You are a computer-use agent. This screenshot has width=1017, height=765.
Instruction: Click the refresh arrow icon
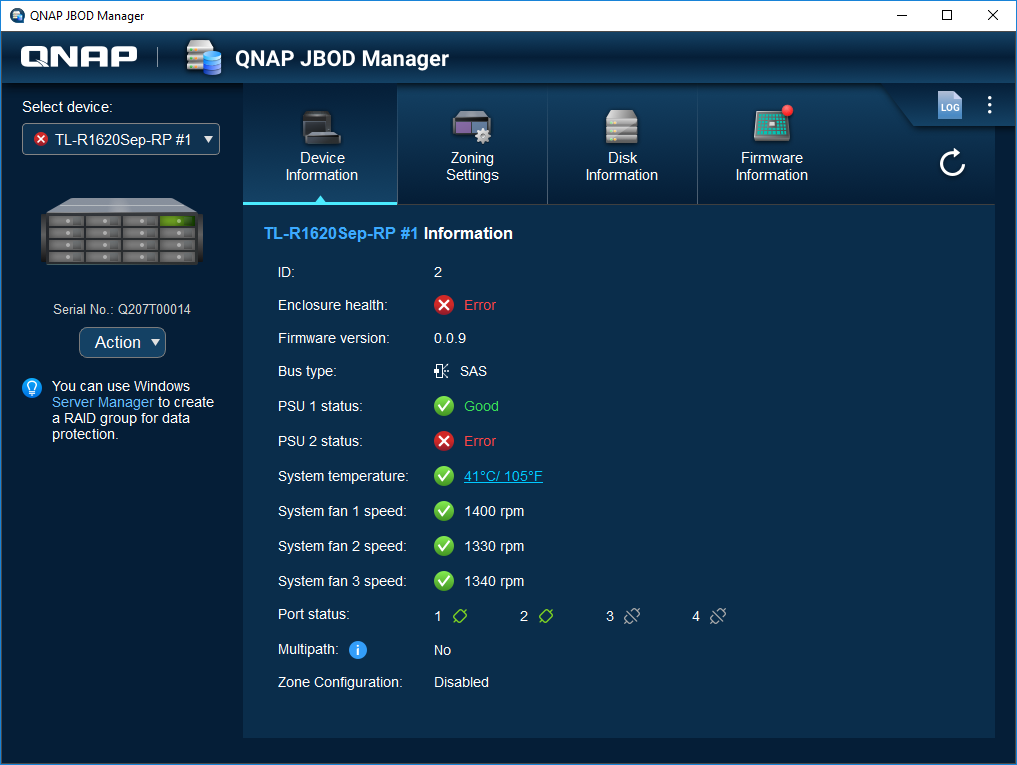(x=952, y=163)
